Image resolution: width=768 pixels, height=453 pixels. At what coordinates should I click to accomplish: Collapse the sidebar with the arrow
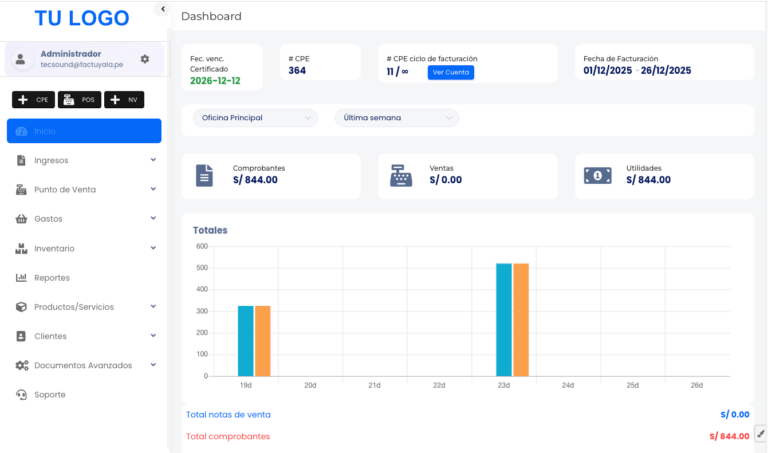(x=162, y=9)
